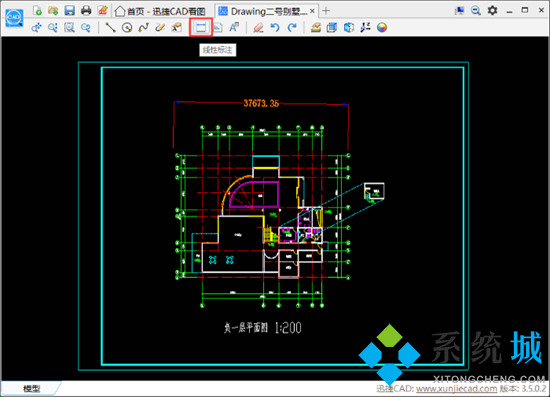Activate the pan move view tool
This screenshot has width=550, height=397.
(36, 27)
